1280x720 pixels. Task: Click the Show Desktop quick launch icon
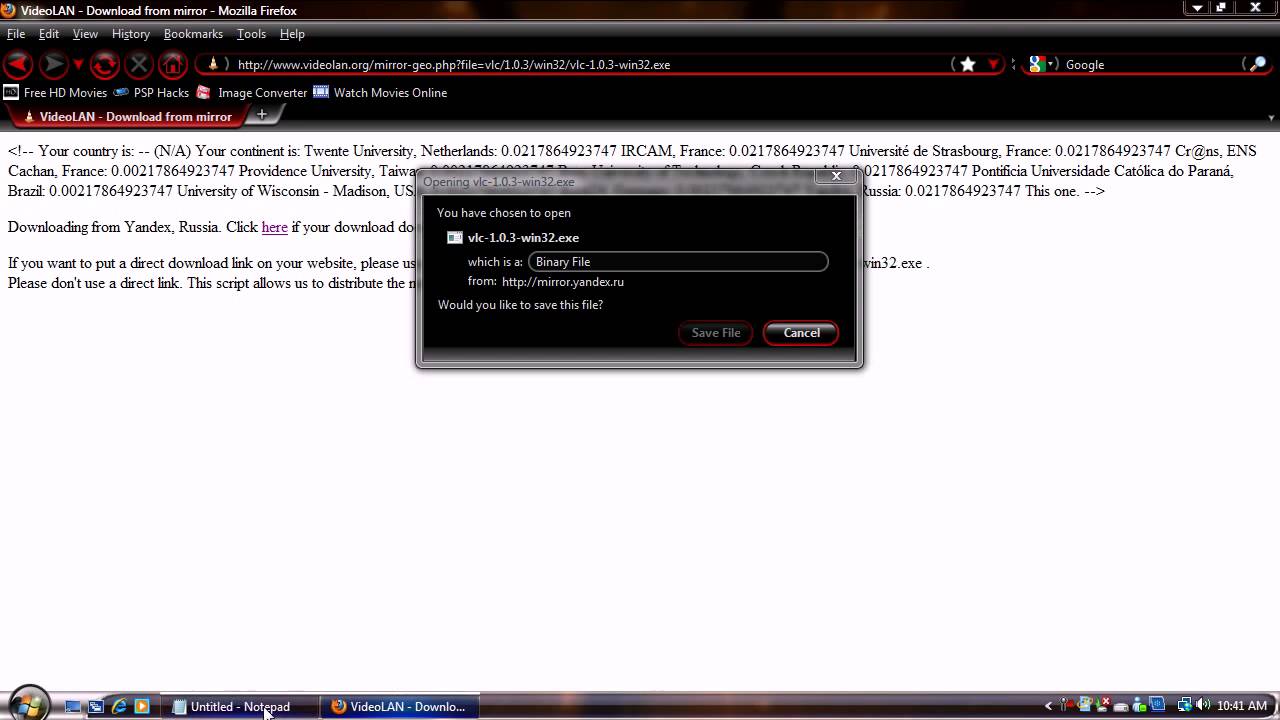(73, 707)
